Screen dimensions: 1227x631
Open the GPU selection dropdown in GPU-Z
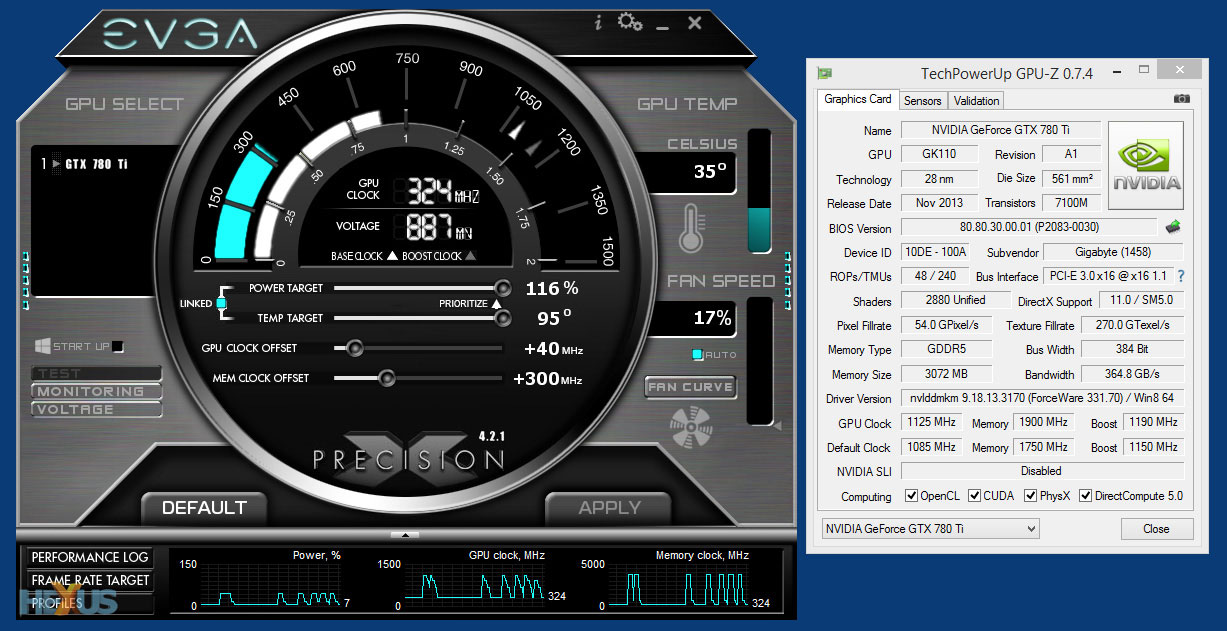pyautogui.click(x=930, y=528)
